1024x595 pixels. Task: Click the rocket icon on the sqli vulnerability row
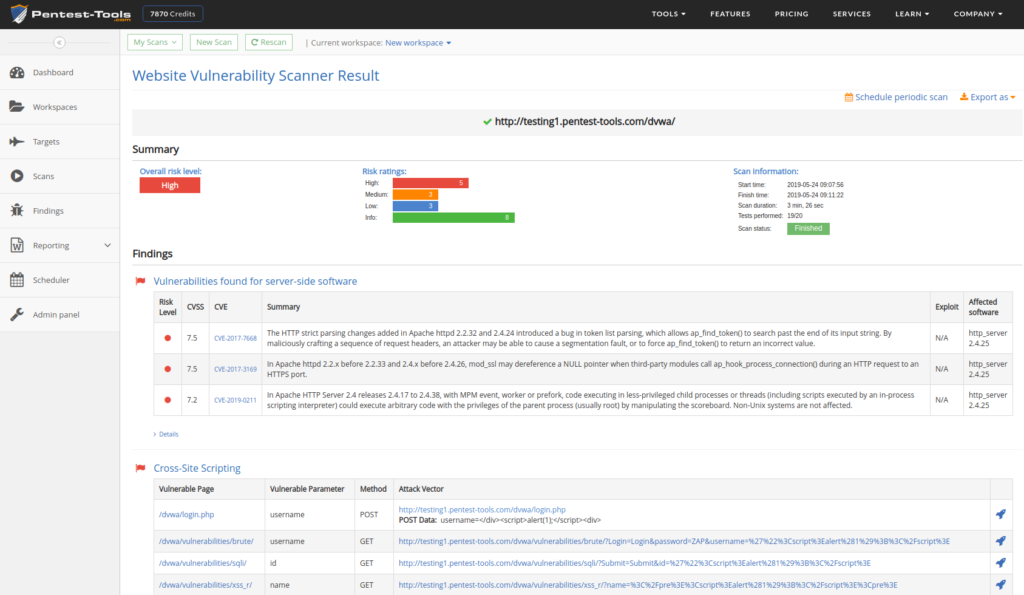pyautogui.click(x=1003, y=562)
